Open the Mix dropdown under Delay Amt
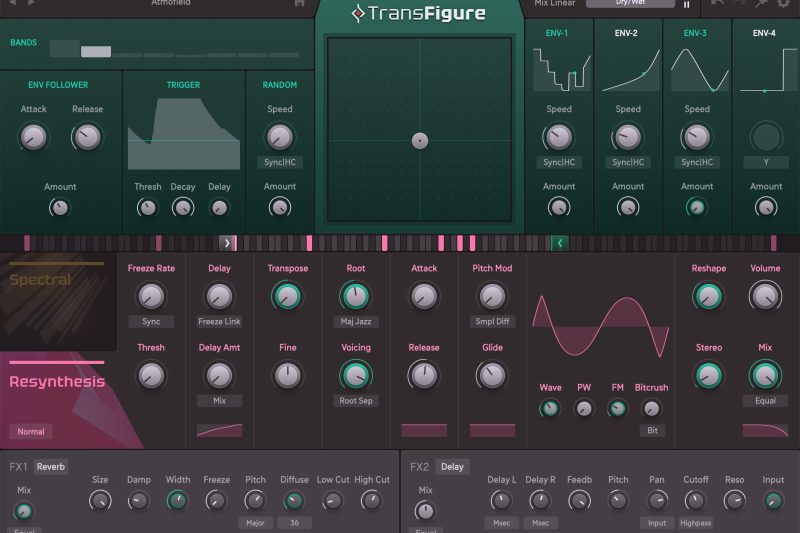This screenshot has height=533, width=800. [219, 401]
